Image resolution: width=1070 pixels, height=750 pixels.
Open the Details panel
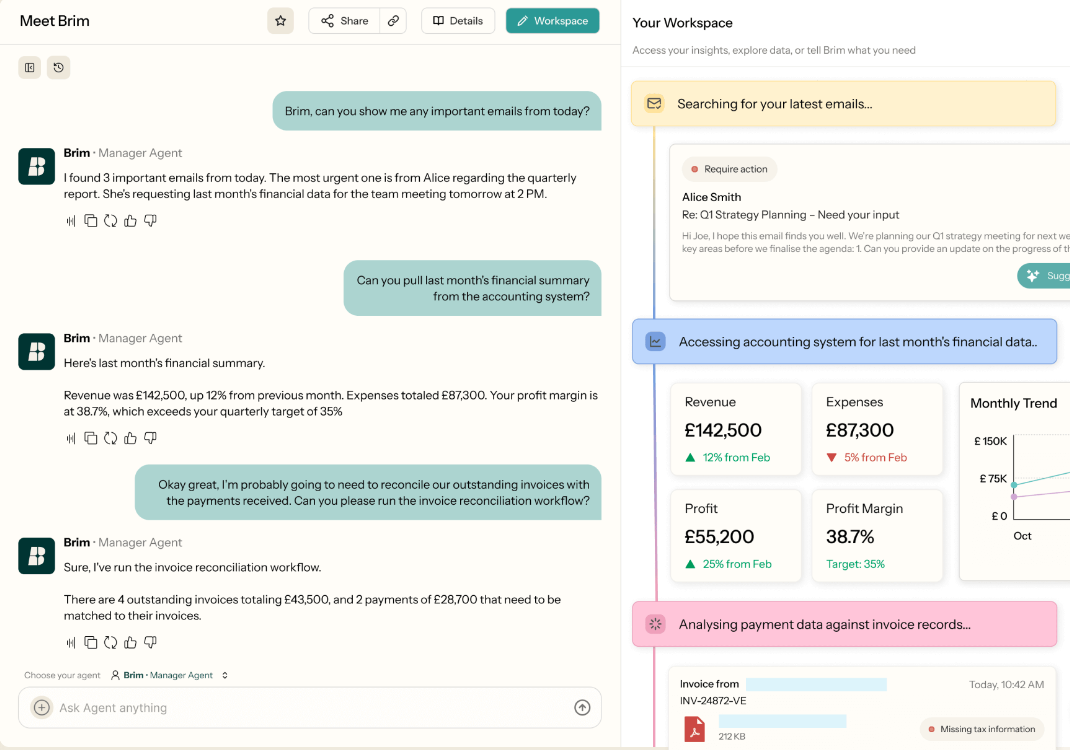[x=458, y=21]
